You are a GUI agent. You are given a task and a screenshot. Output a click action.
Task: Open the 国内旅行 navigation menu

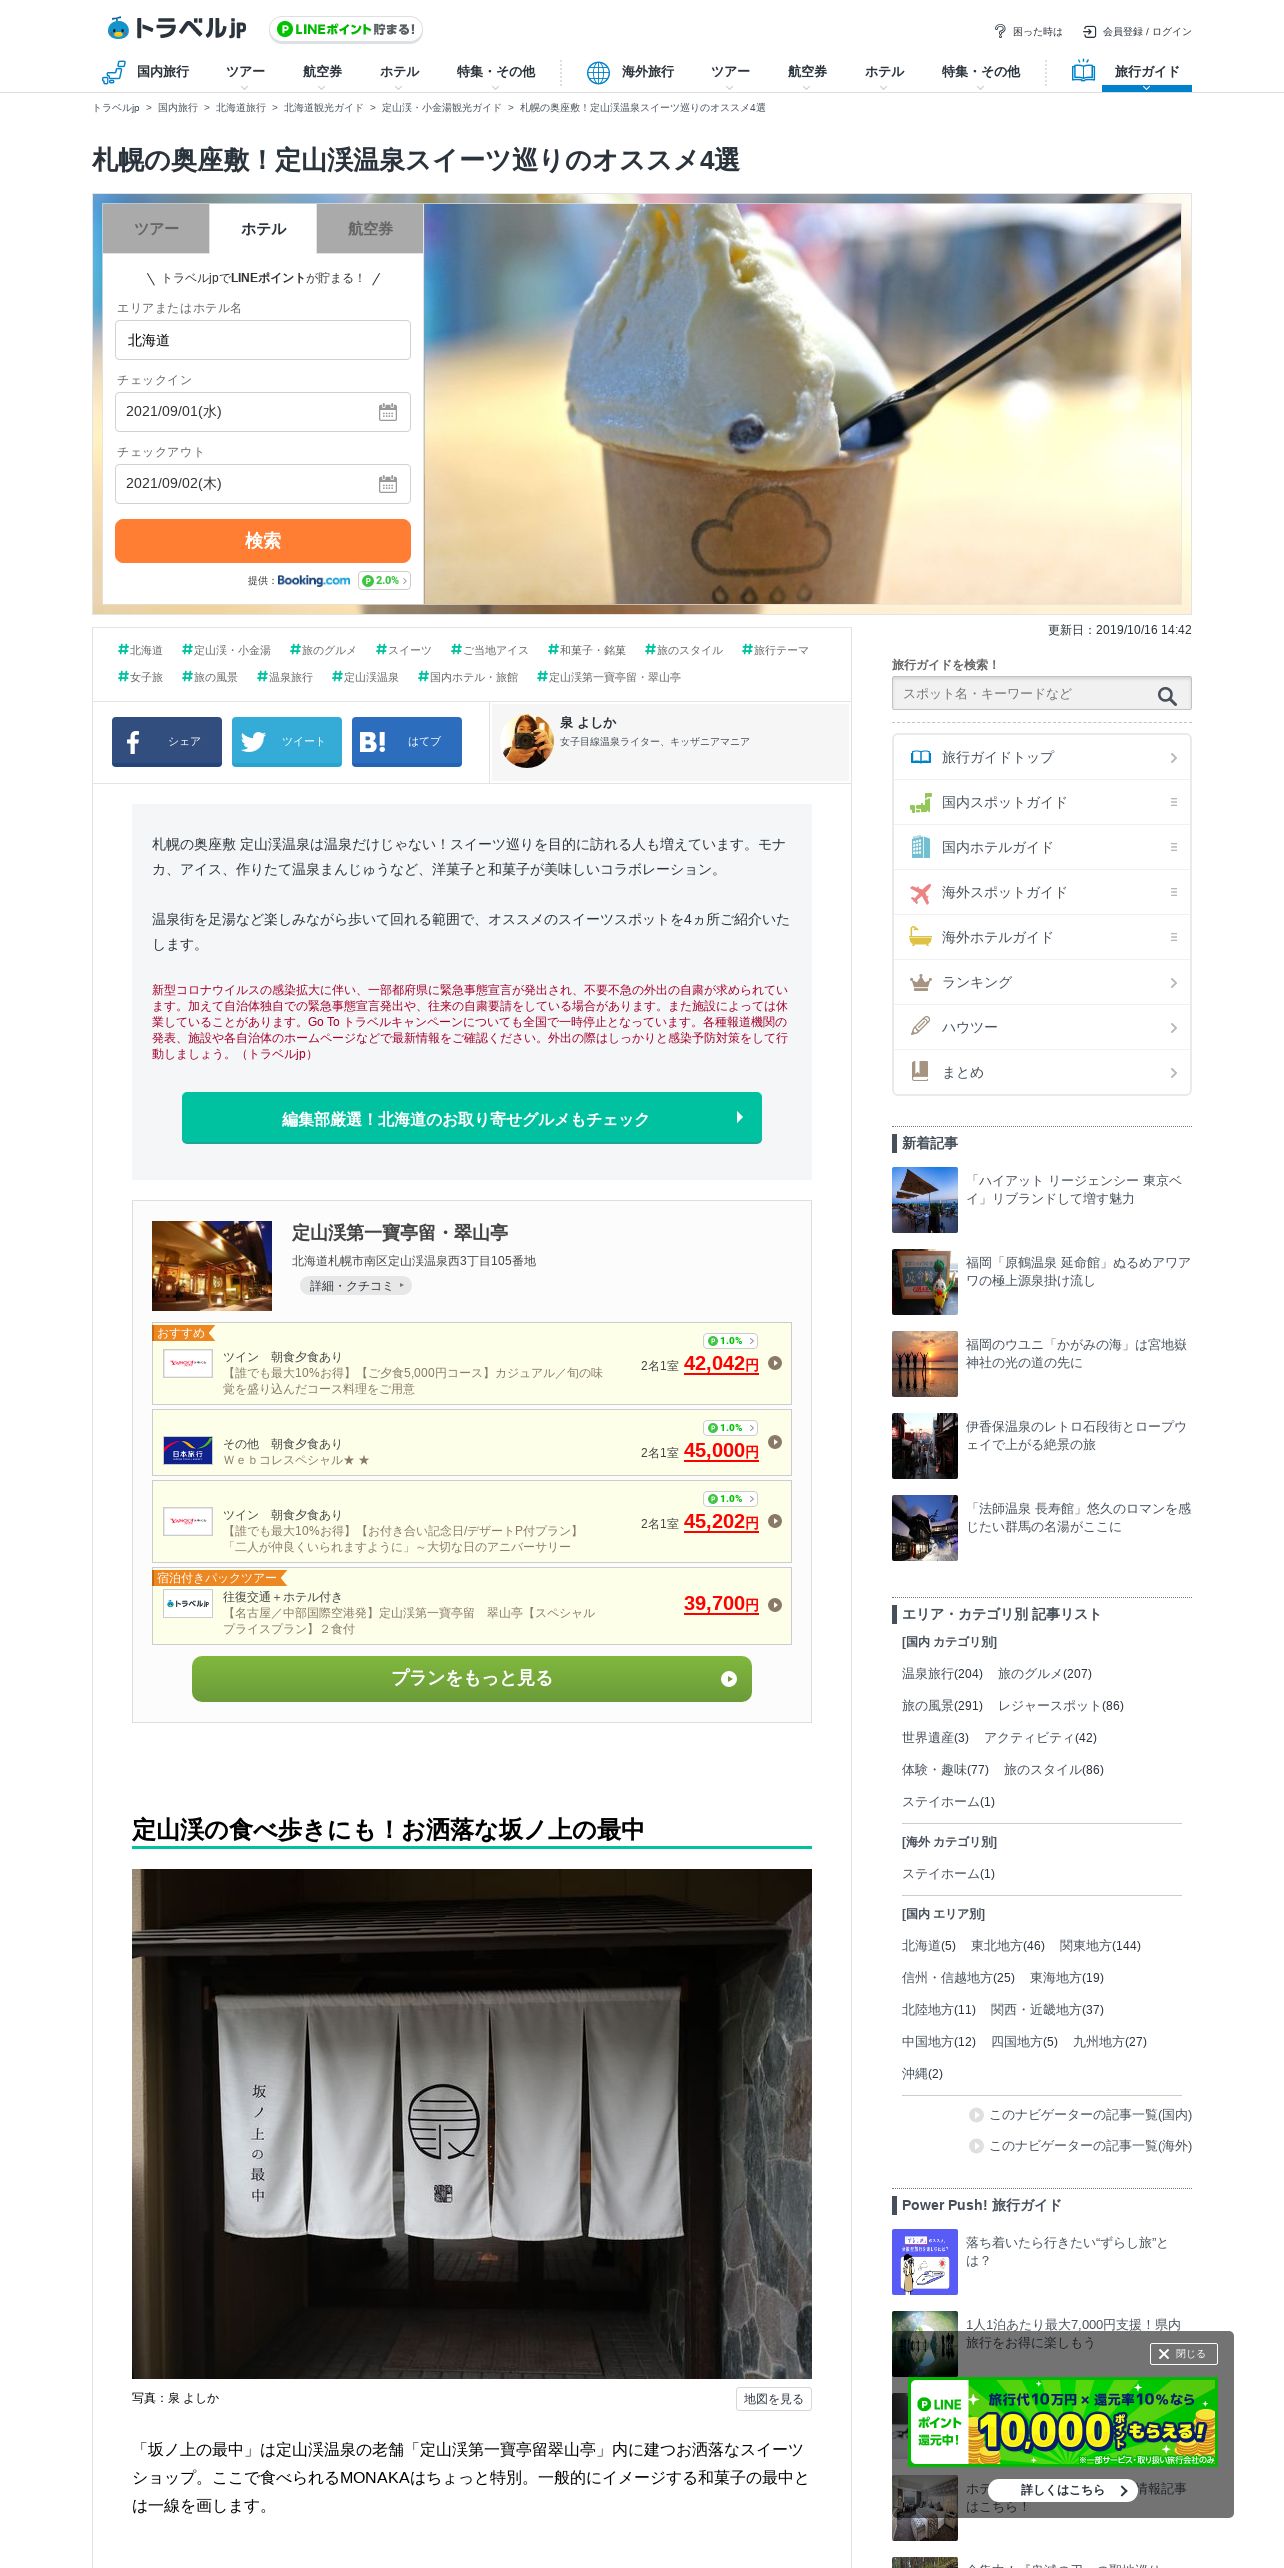pyautogui.click(x=146, y=72)
